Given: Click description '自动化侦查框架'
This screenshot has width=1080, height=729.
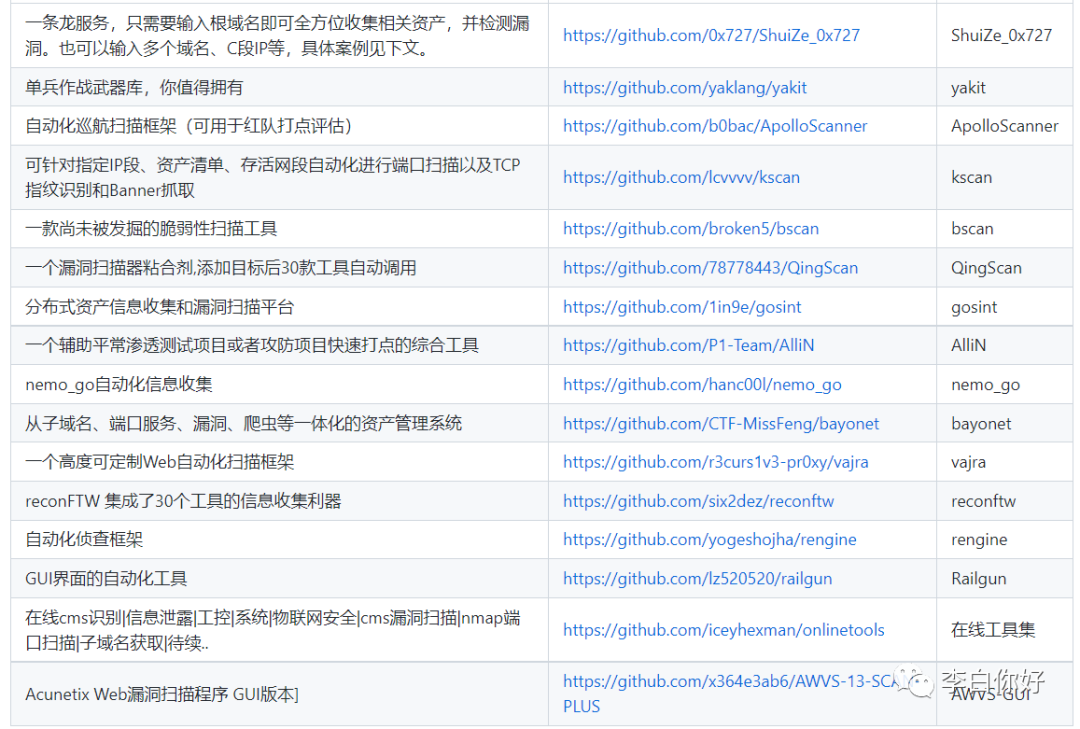Looking at the screenshot, I should coord(84,540).
